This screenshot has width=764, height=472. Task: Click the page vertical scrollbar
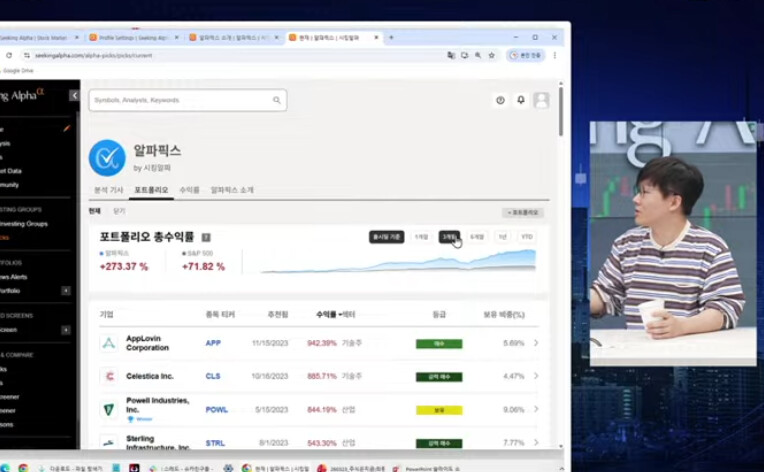(x=561, y=112)
